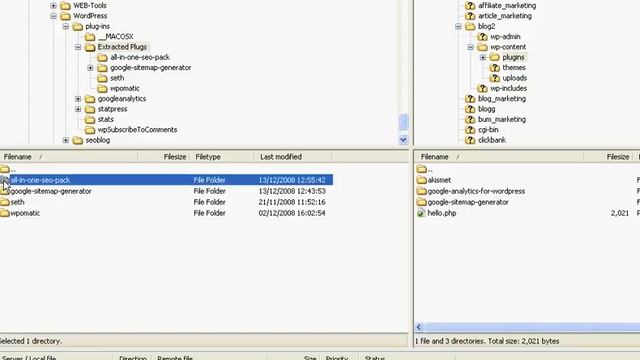Click the hello.php file icon
This screenshot has width=640, height=360.
click(x=421, y=213)
